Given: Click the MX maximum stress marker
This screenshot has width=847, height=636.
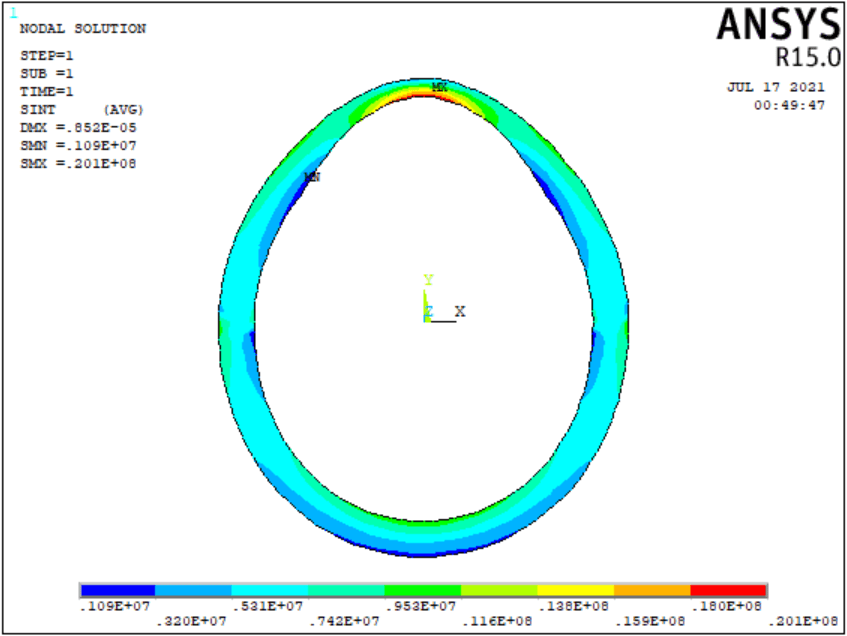Looking at the screenshot, I should pyautogui.click(x=439, y=88).
